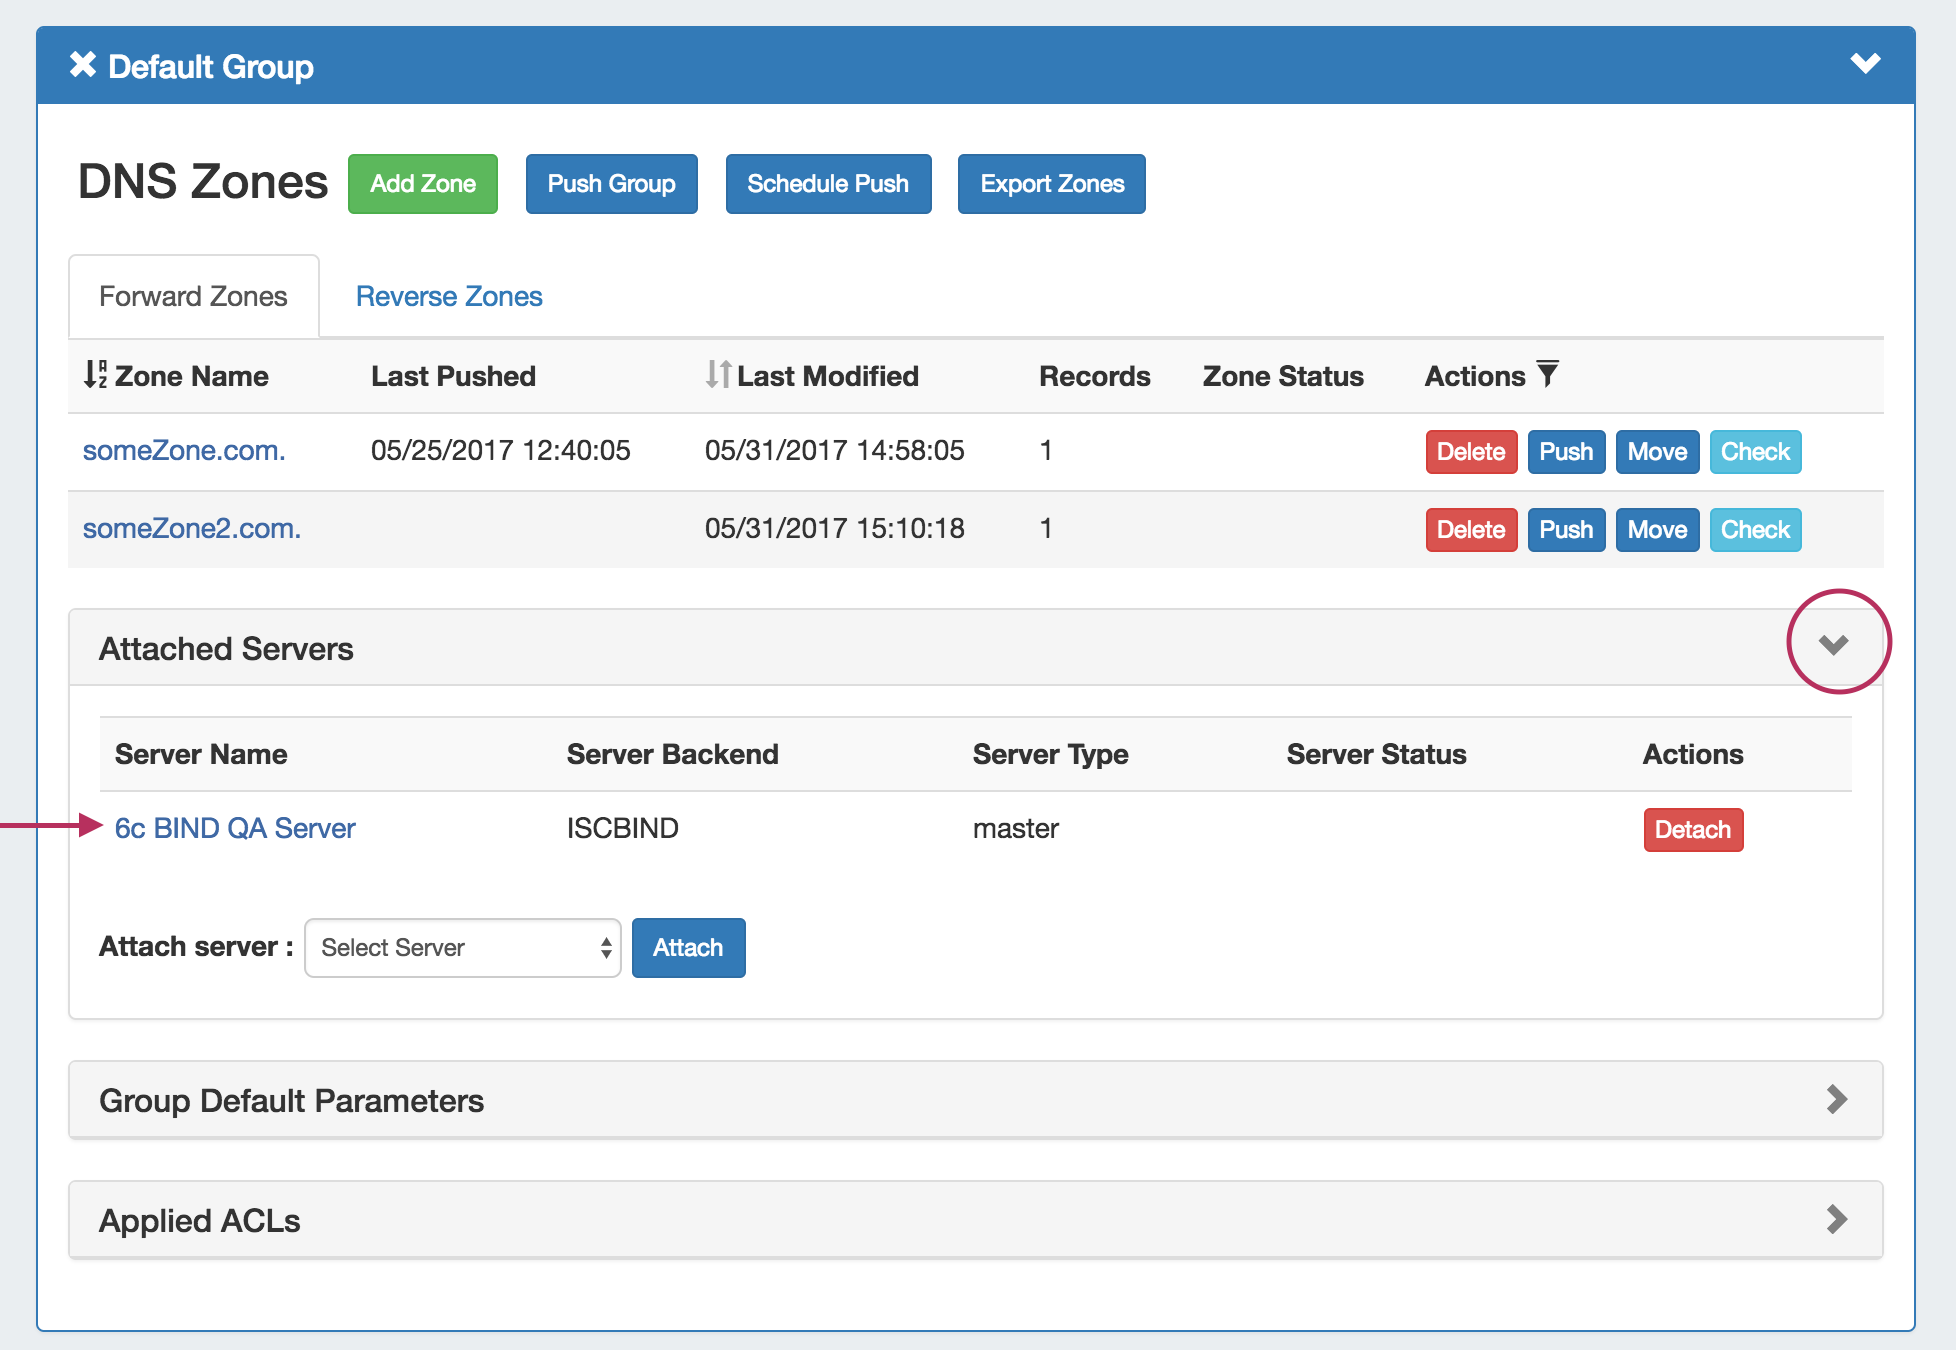
Task: Click the green Add Zone button
Action: pos(422,184)
